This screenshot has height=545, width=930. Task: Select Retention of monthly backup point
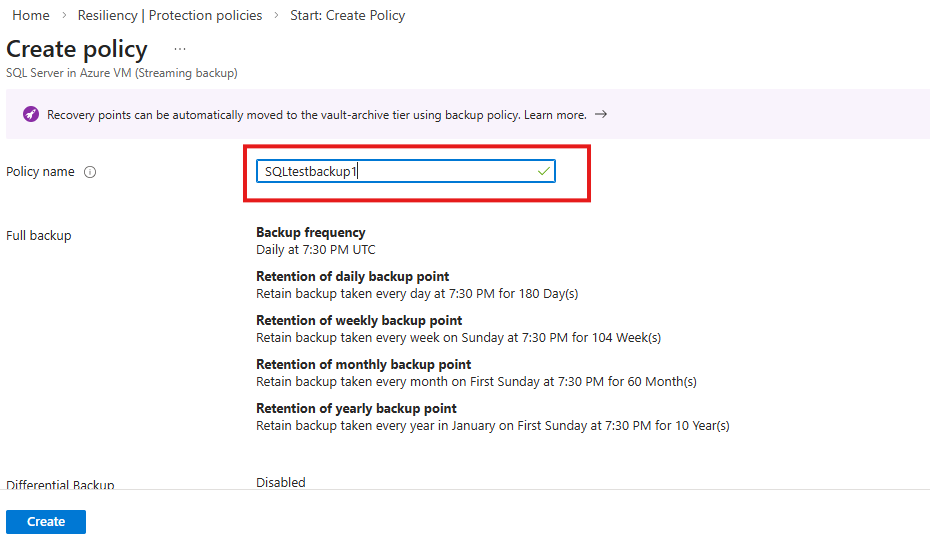point(363,365)
